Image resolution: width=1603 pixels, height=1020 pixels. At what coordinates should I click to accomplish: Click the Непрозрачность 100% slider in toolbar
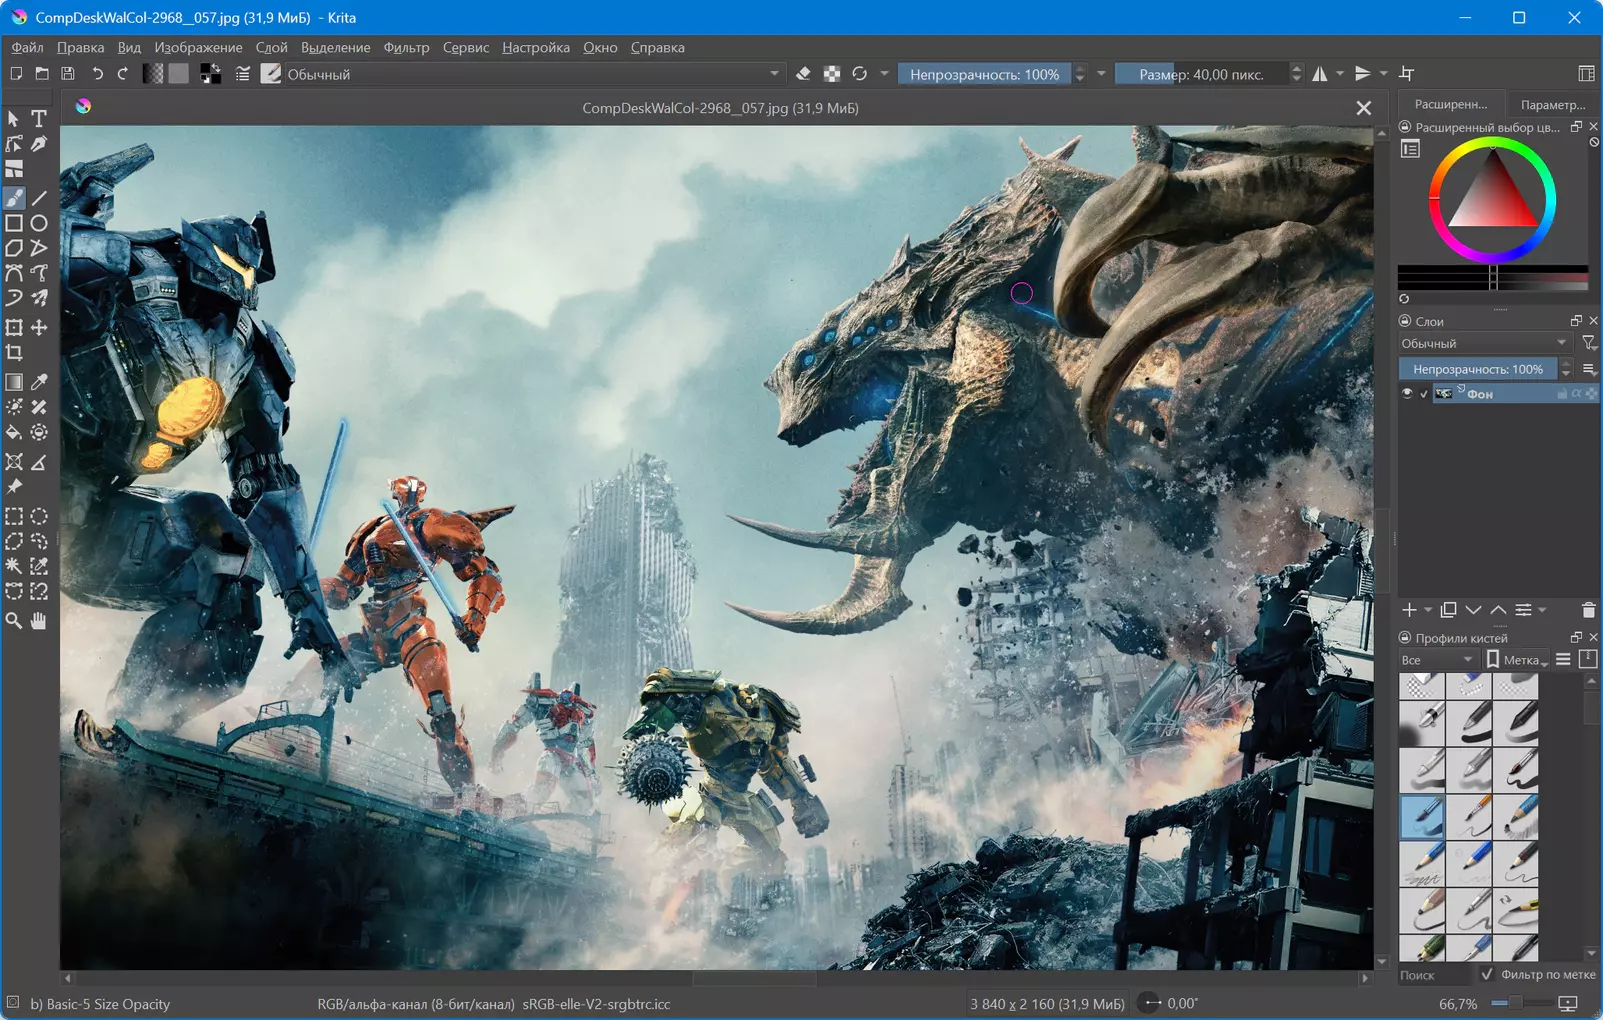[x=984, y=74]
